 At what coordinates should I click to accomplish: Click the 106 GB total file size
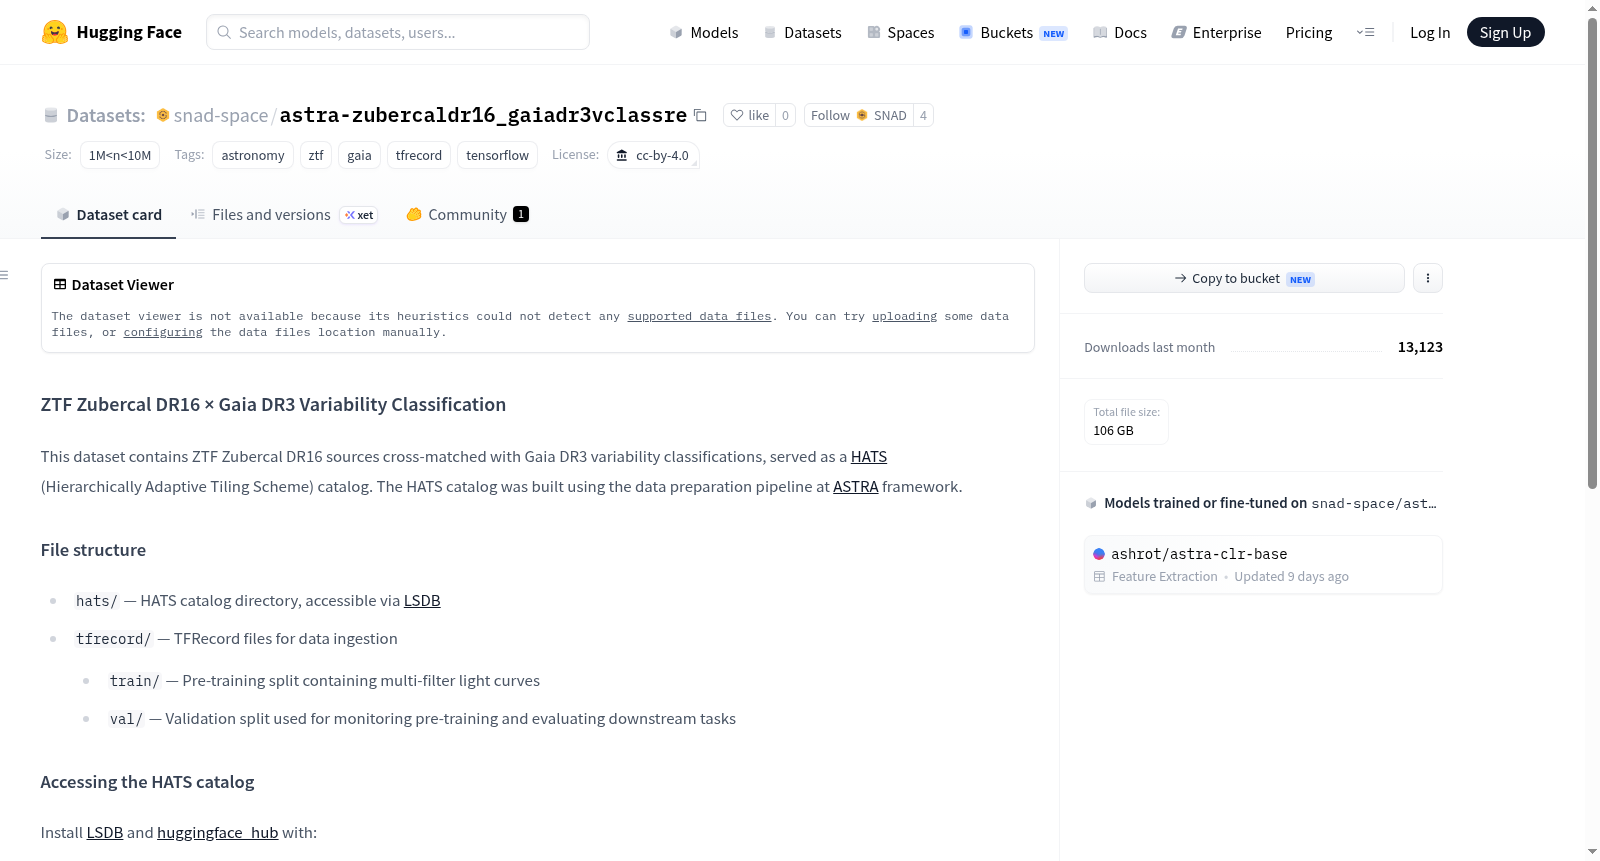(1113, 431)
